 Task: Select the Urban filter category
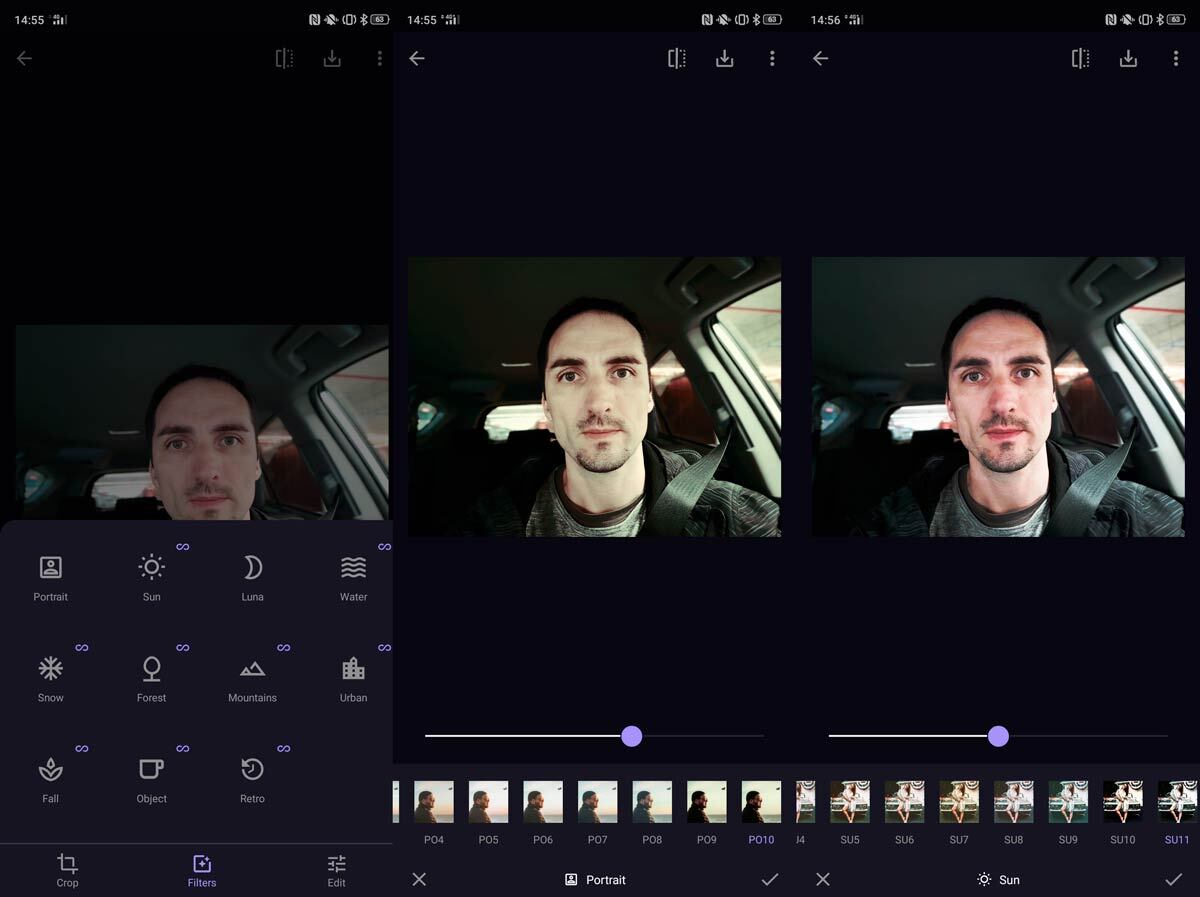point(353,679)
